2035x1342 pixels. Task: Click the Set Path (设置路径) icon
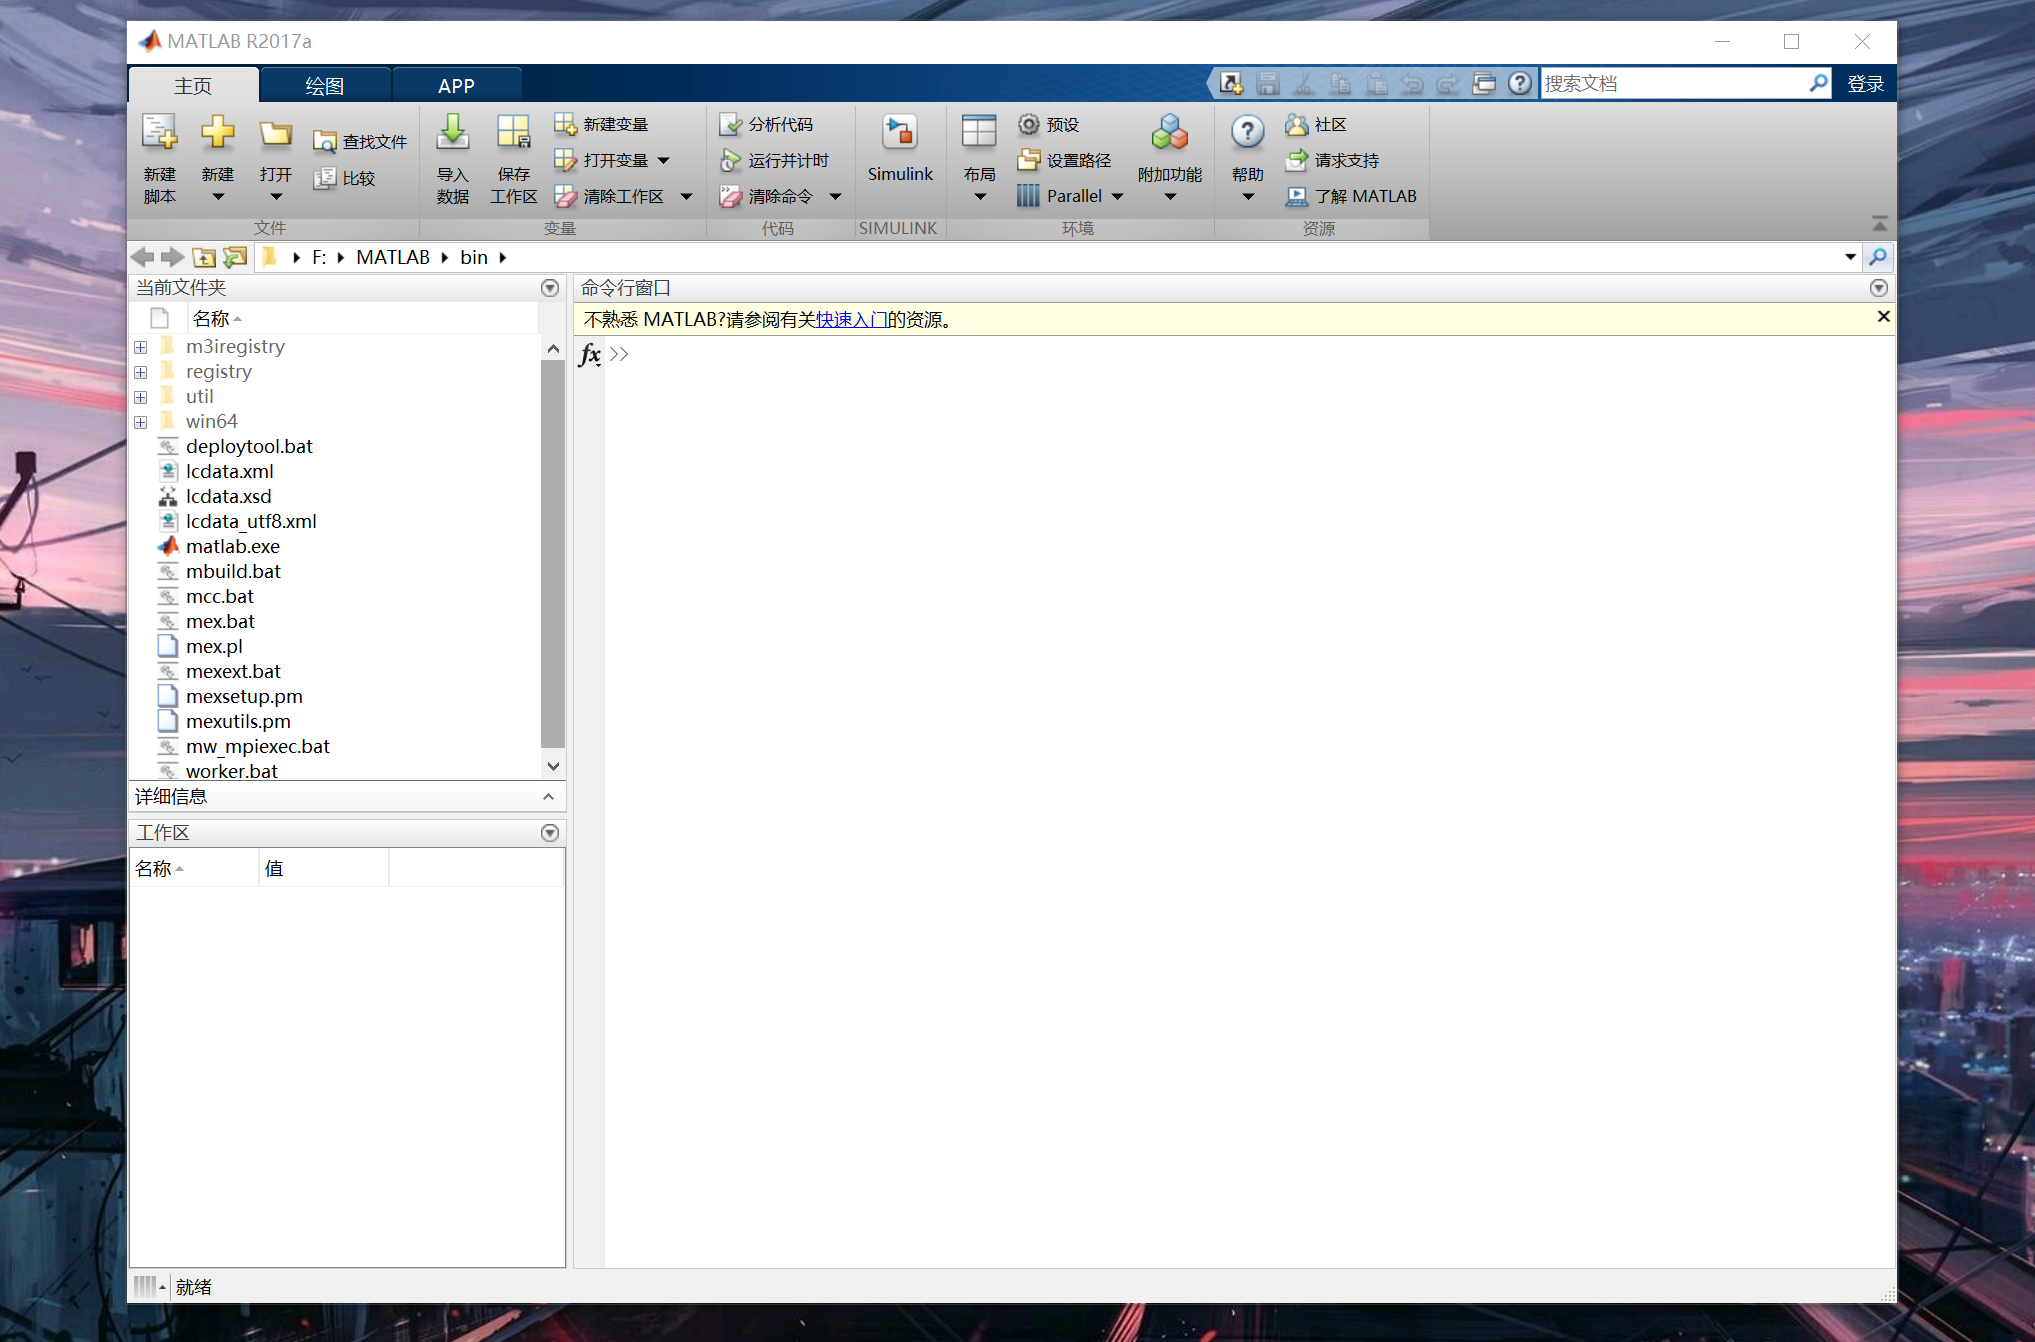click(x=1028, y=160)
